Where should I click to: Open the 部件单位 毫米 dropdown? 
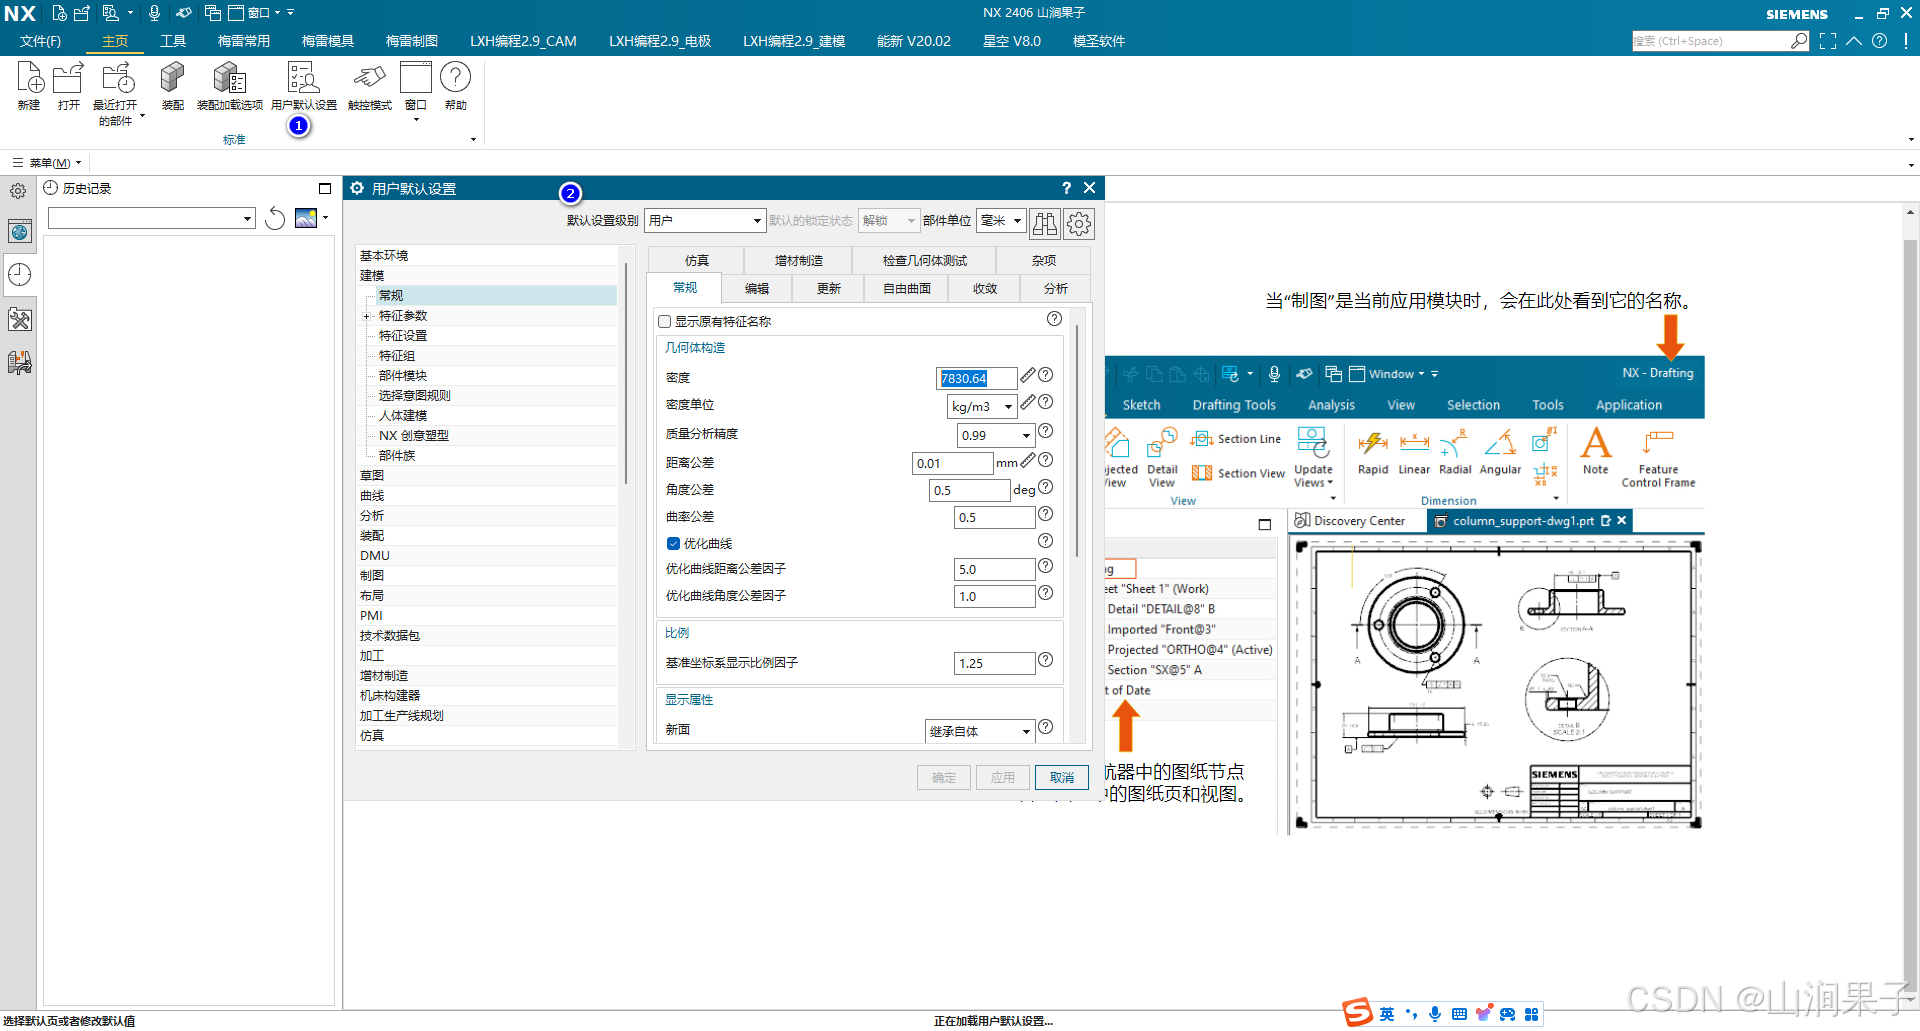[1001, 221]
